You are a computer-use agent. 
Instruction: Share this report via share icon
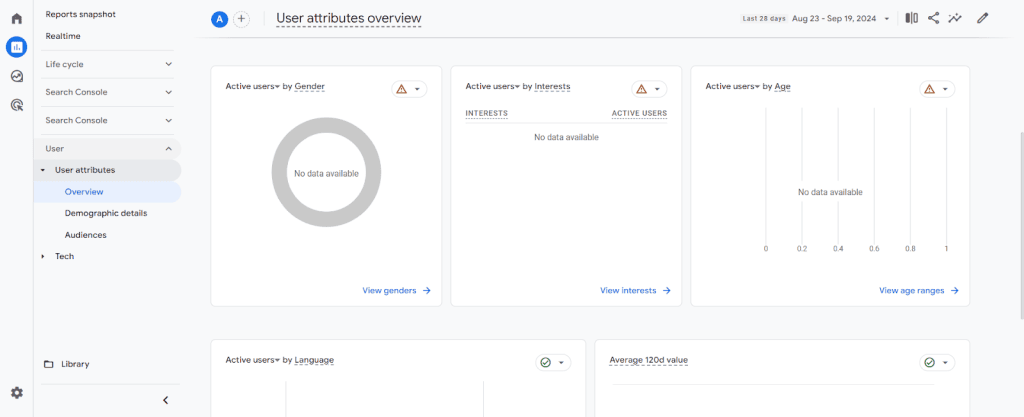pyautogui.click(x=933, y=18)
